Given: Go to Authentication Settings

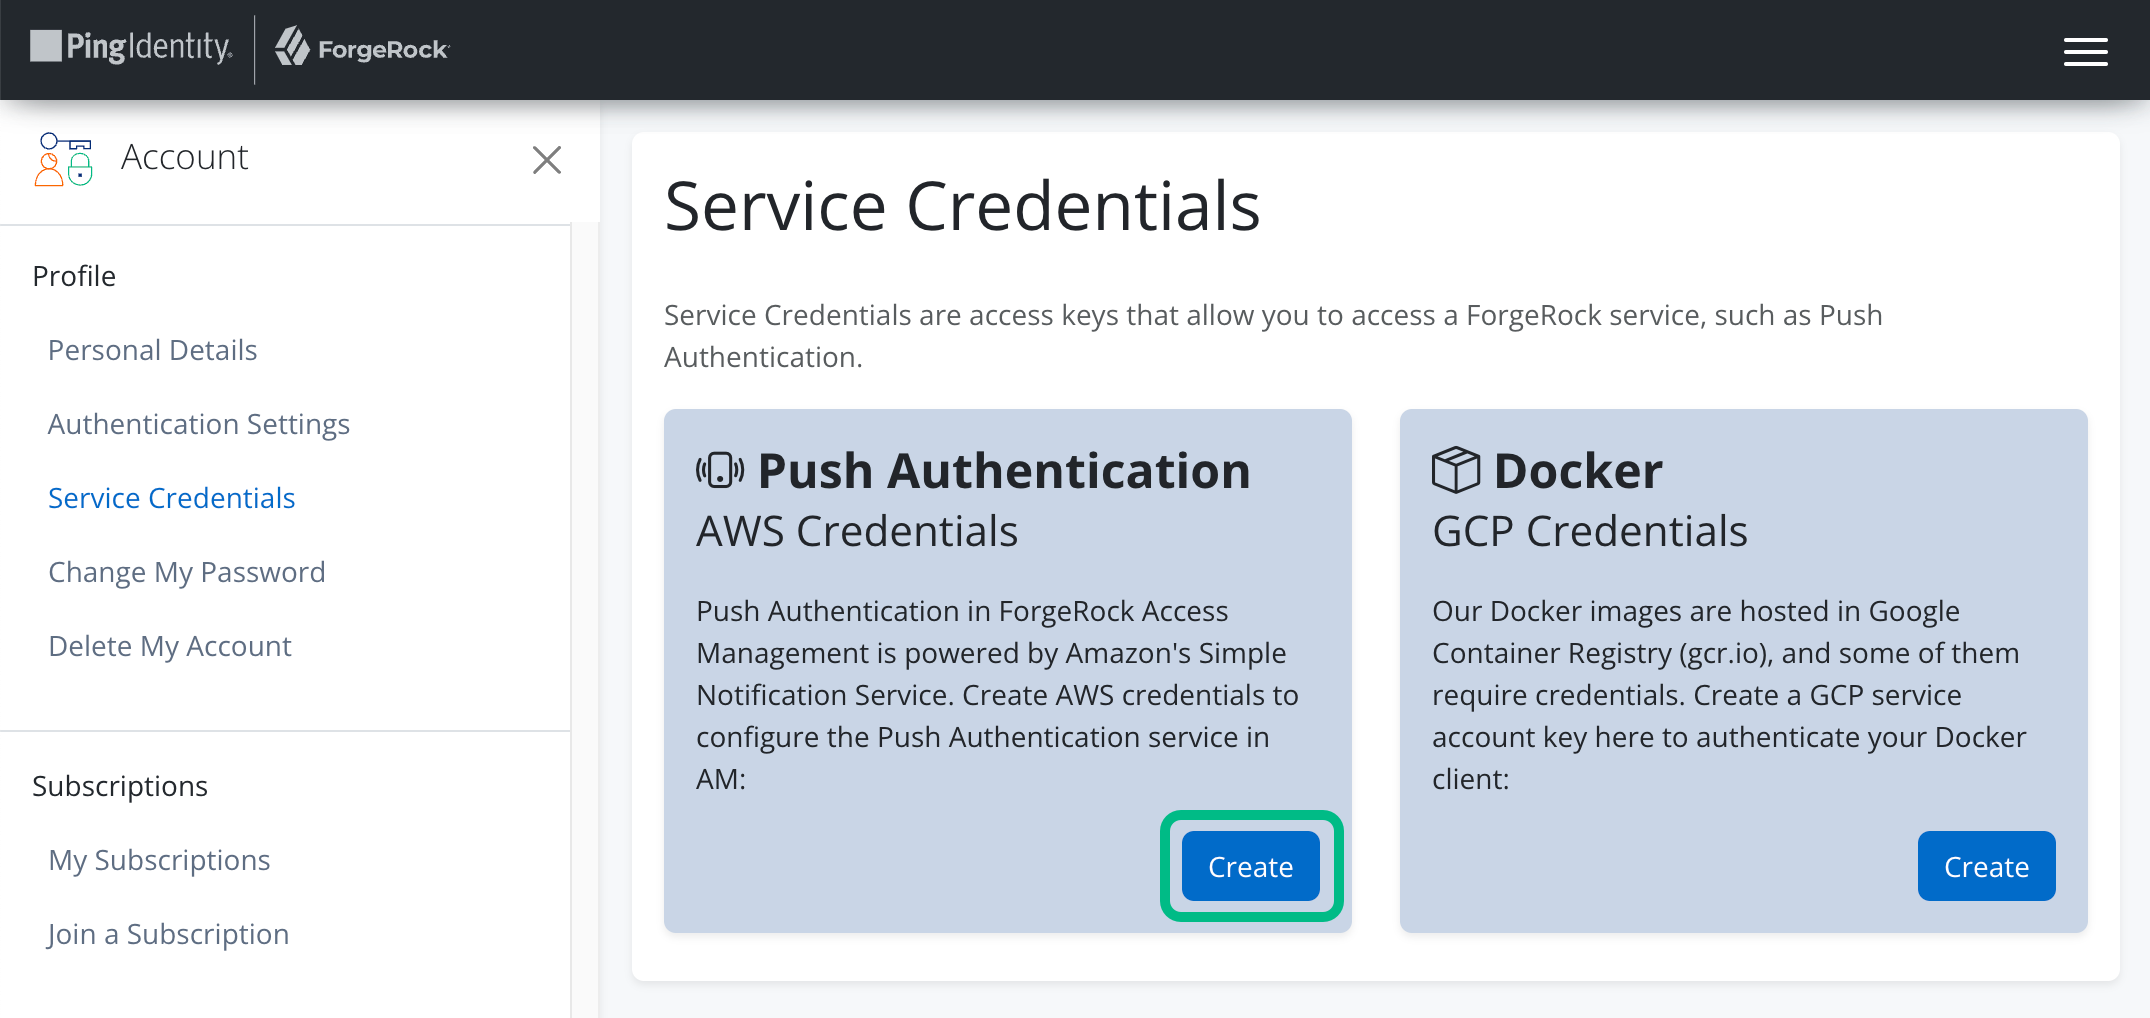Looking at the screenshot, I should click(x=199, y=424).
